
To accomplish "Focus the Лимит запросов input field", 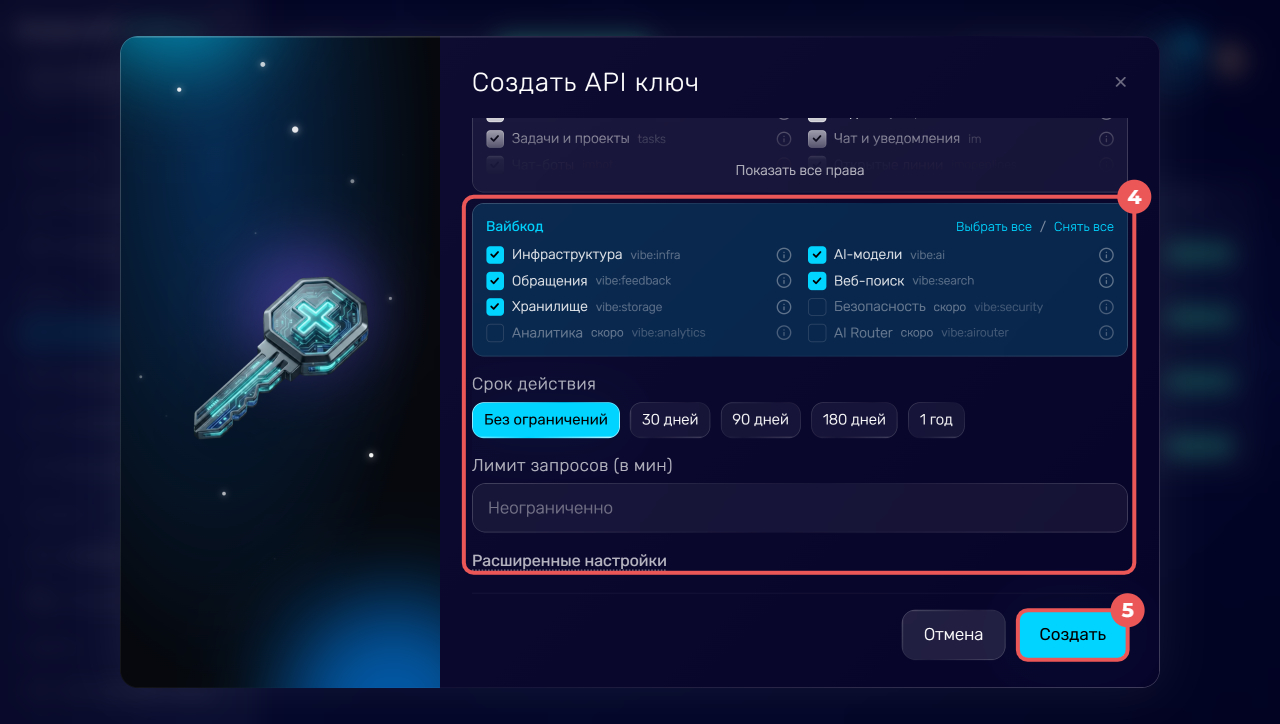I will pyautogui.click(x=800, y=508).
